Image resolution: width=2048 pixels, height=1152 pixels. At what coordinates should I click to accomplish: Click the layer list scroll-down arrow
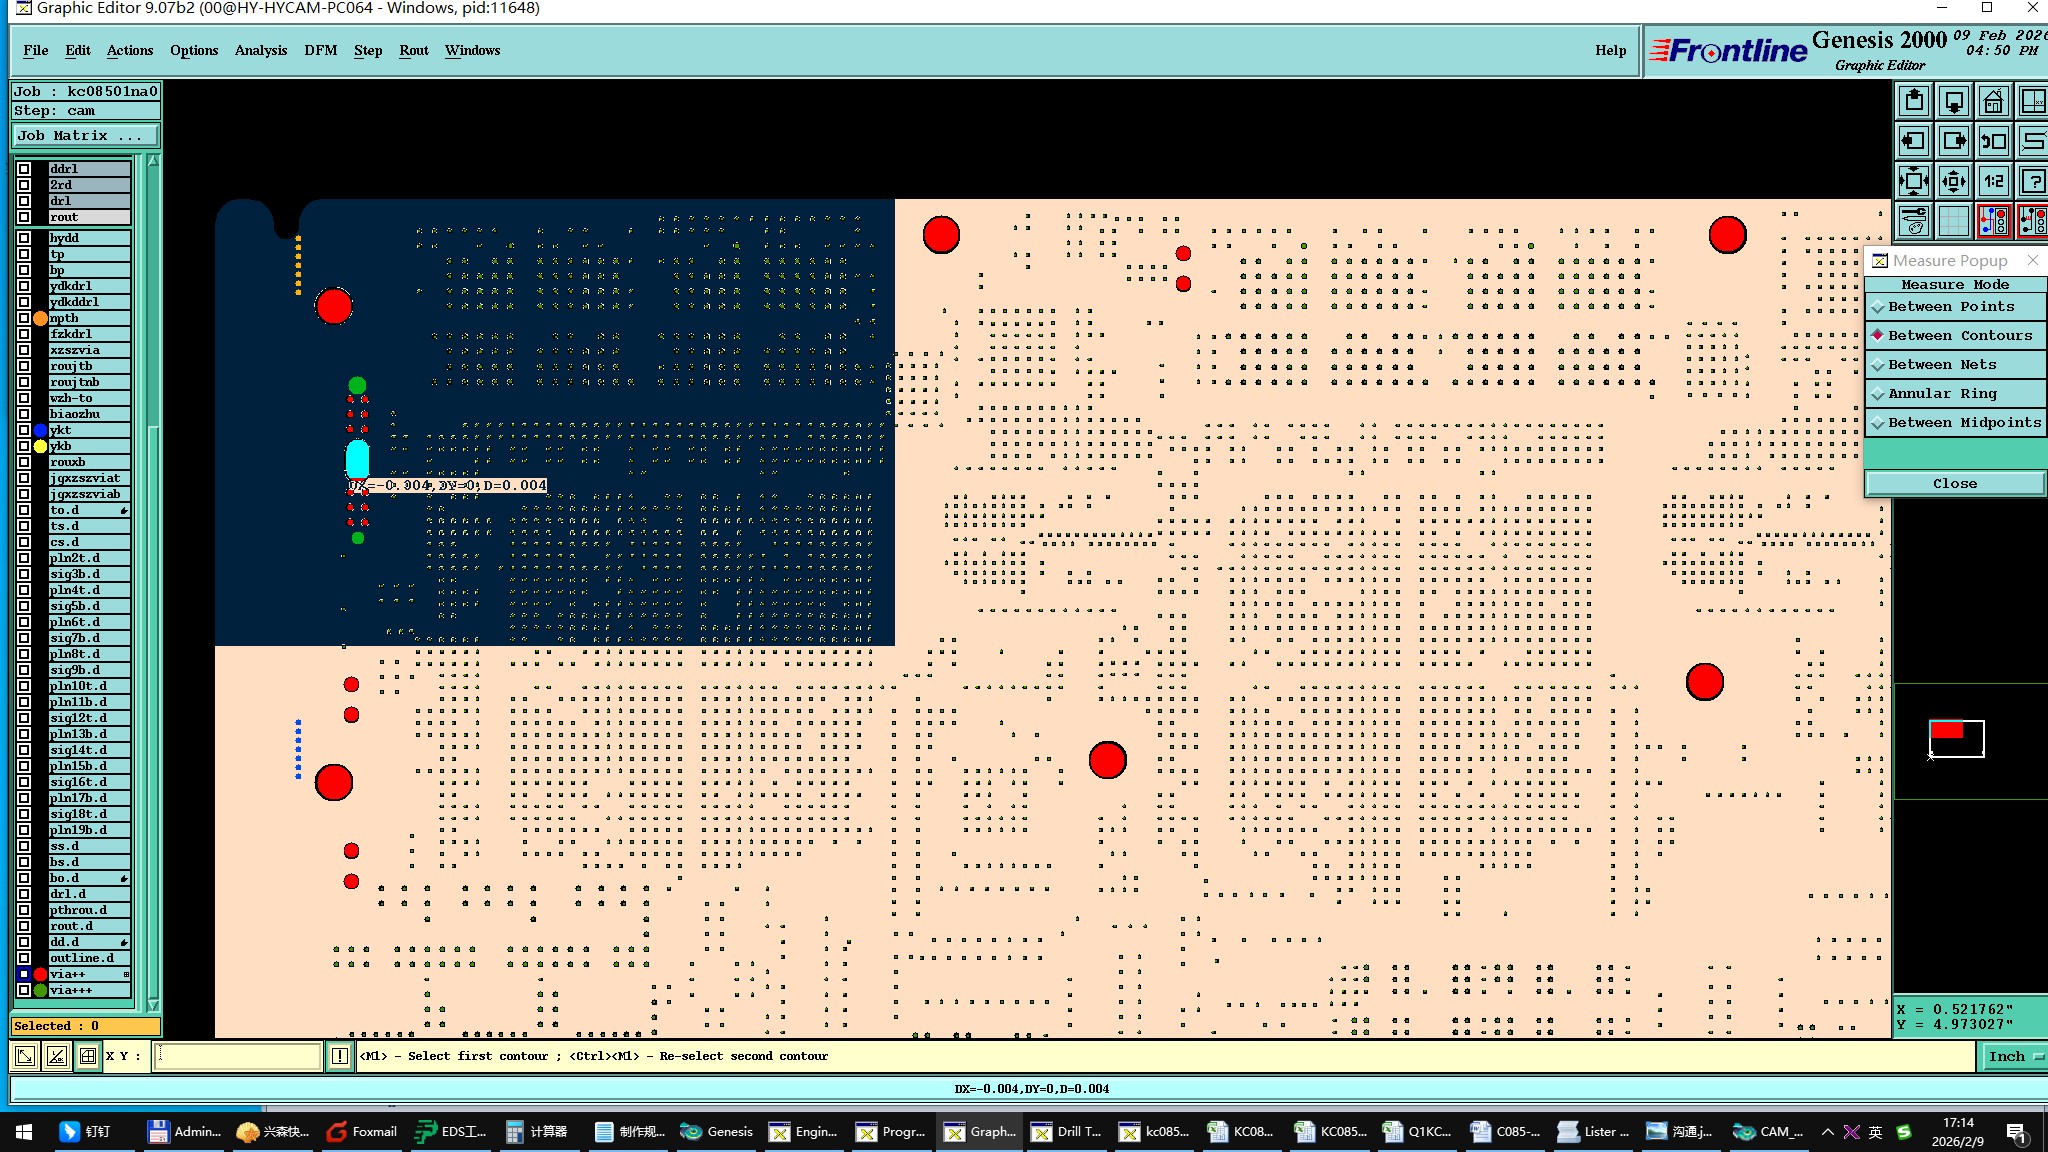tap(153, 1004)
